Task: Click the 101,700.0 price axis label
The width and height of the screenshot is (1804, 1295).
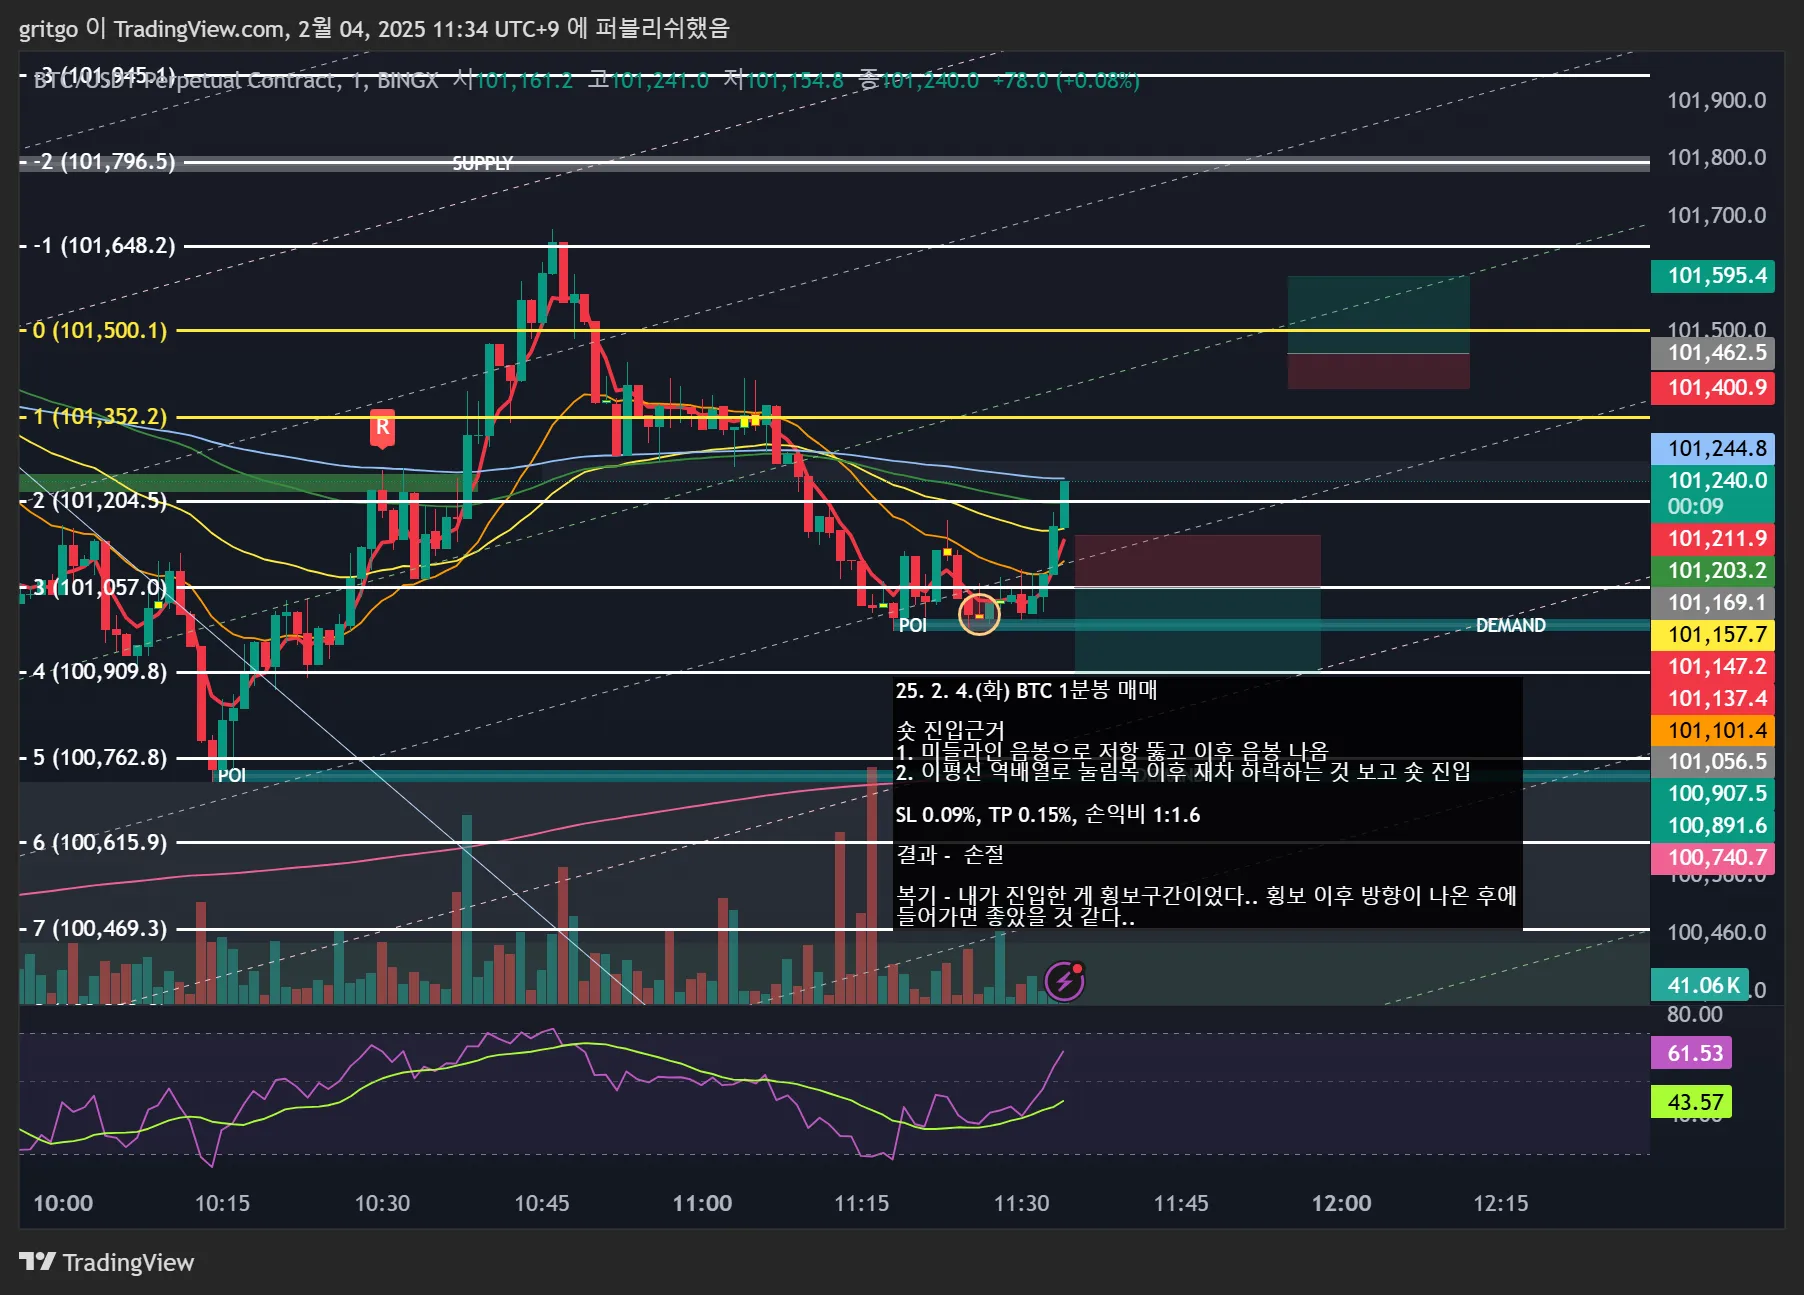Action: [x=1716, y=215]
